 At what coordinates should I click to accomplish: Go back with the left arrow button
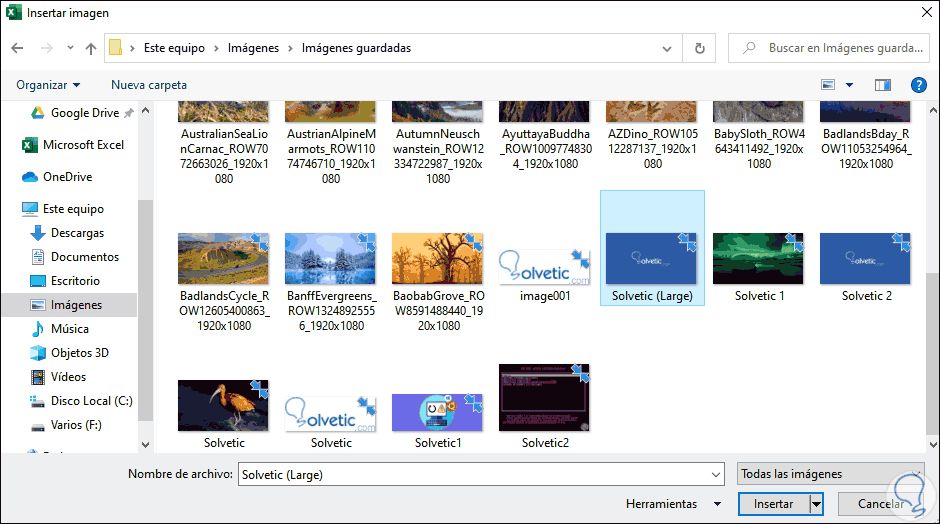click(17, 48)
